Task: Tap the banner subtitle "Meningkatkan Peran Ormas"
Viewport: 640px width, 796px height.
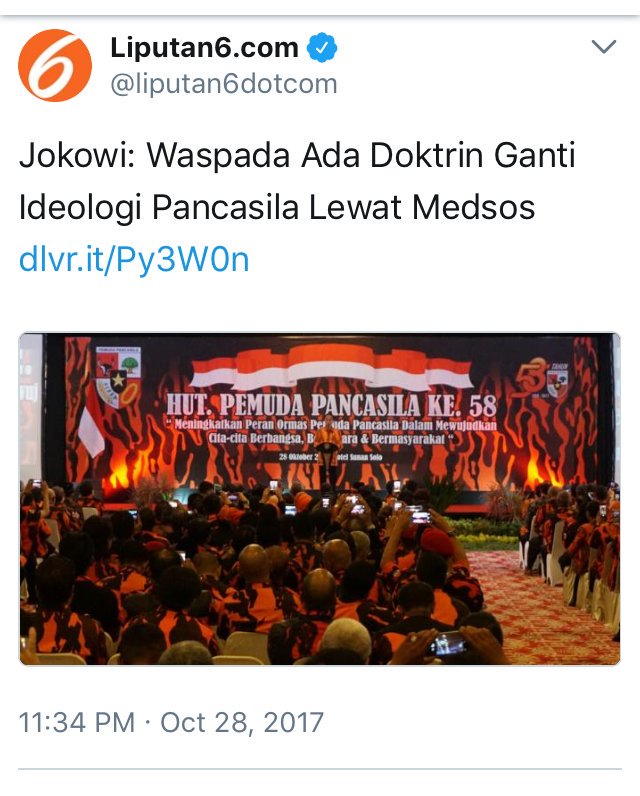Action: pos(240,425)
